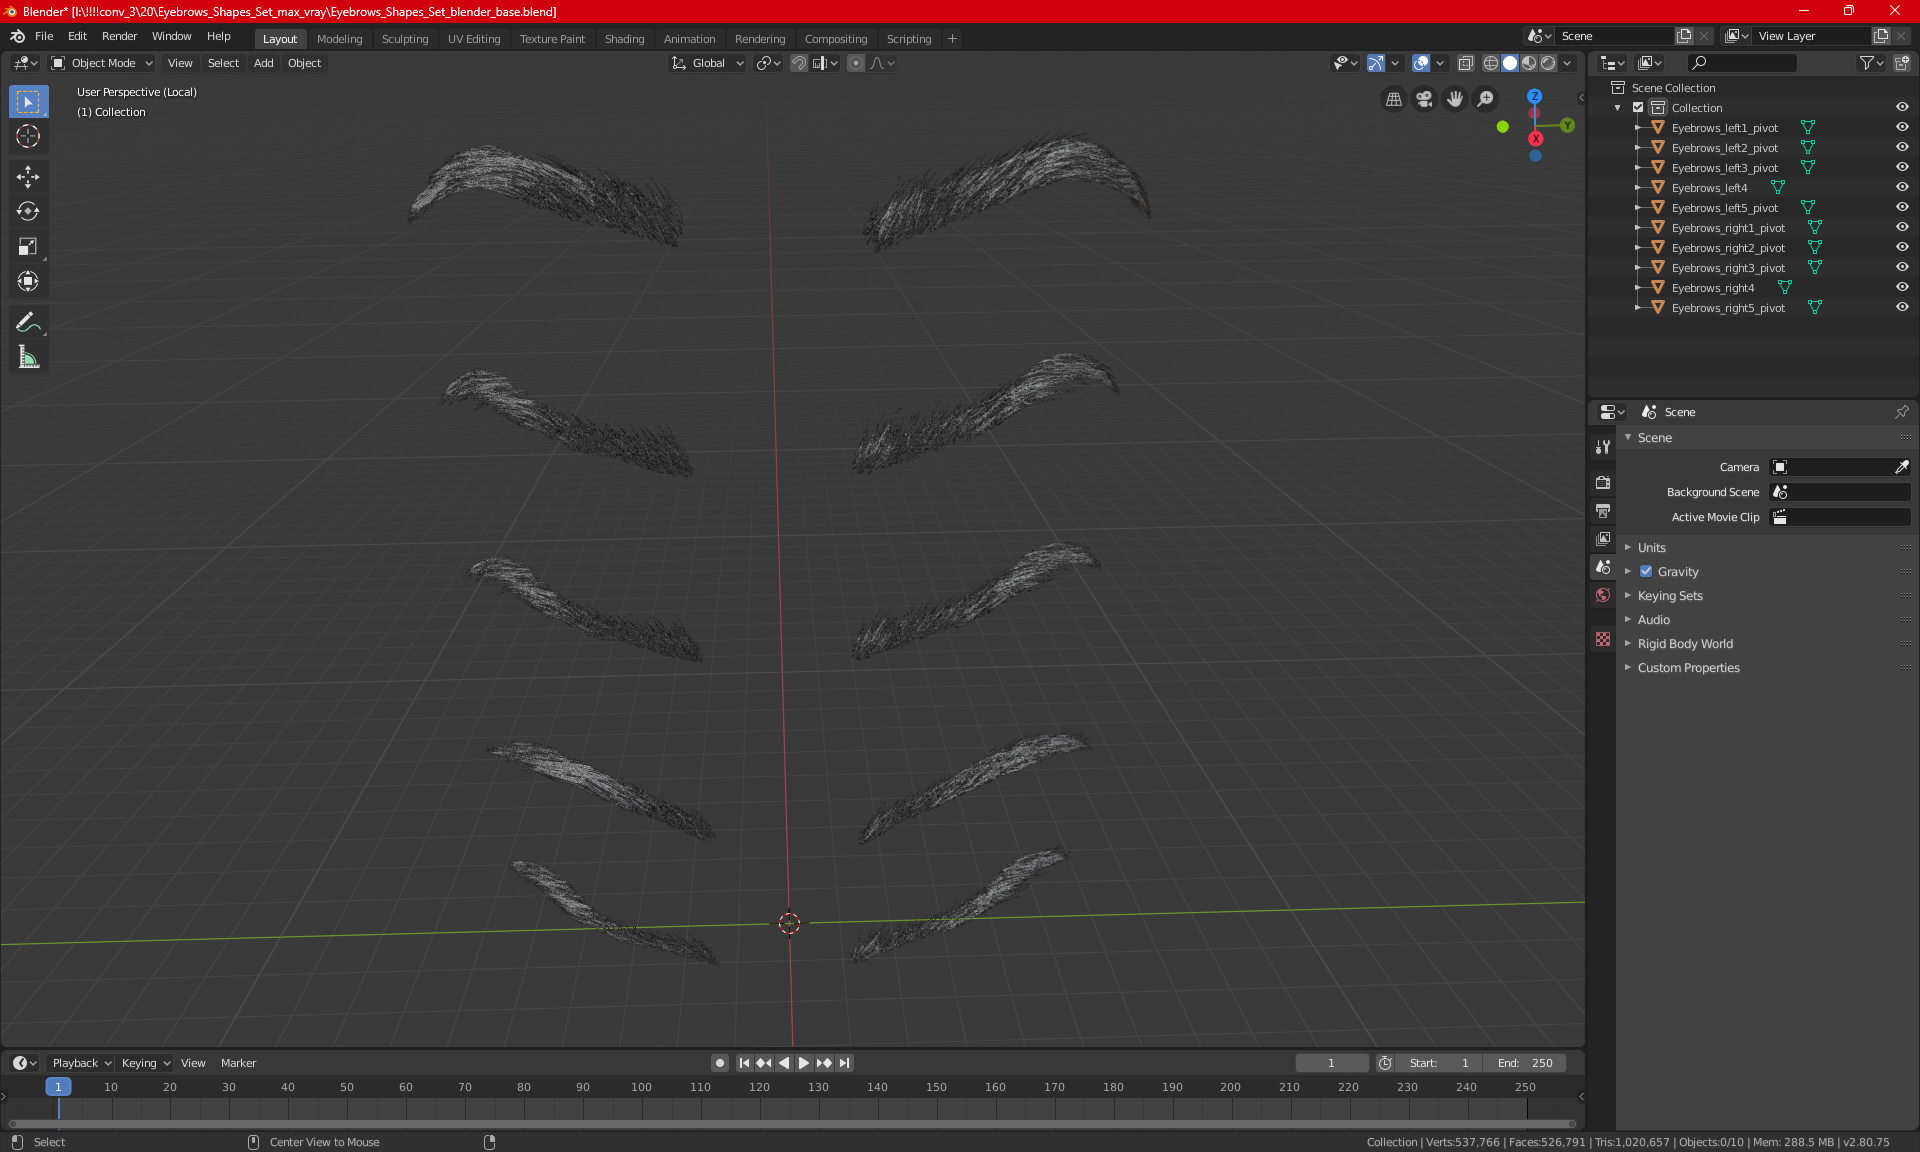Click the zoom view magnifier icon
Viewport: 1920px width, 1152px height.
coord(1486,99)
